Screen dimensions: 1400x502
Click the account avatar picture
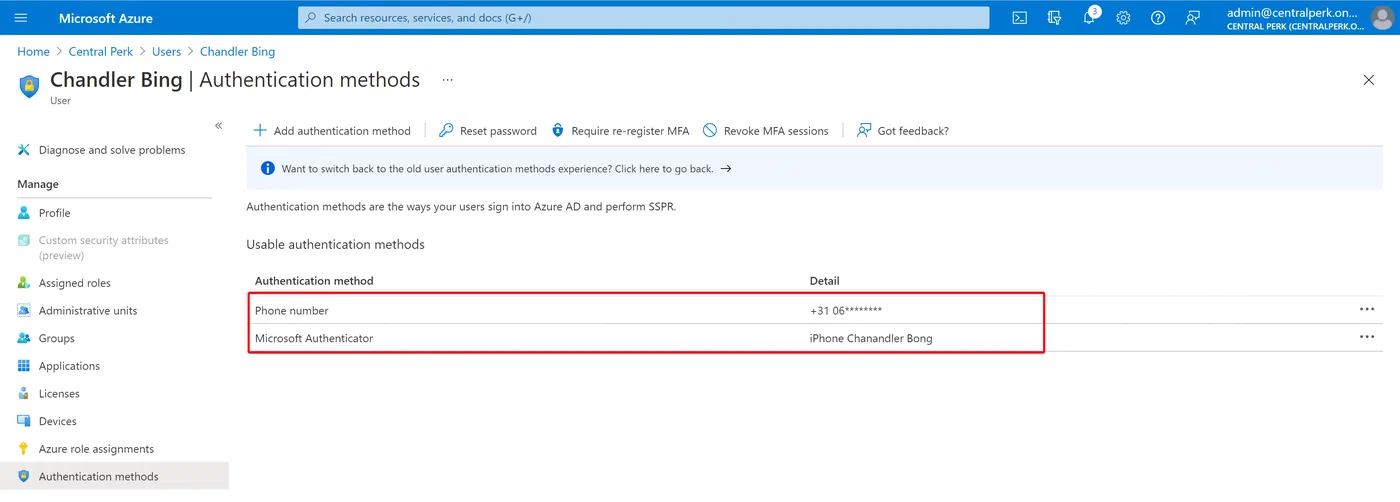[x=1381, y=18]
